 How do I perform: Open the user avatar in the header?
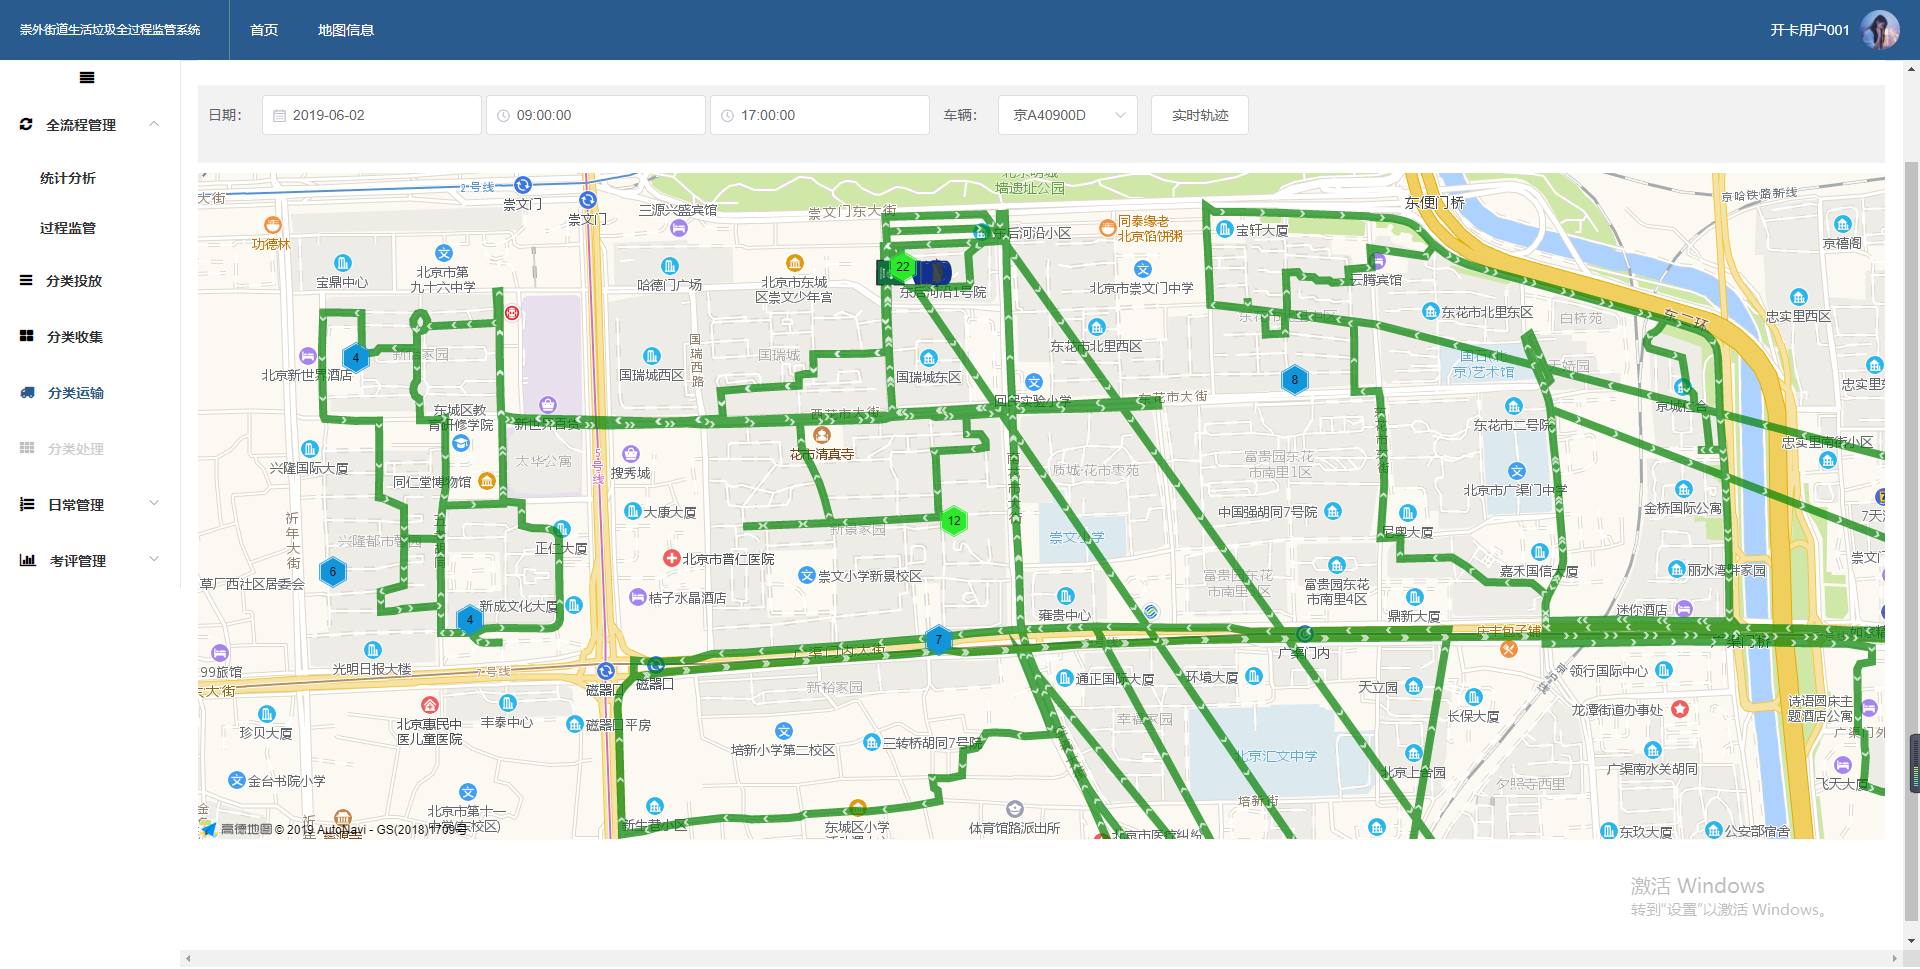coord(1879,30)
